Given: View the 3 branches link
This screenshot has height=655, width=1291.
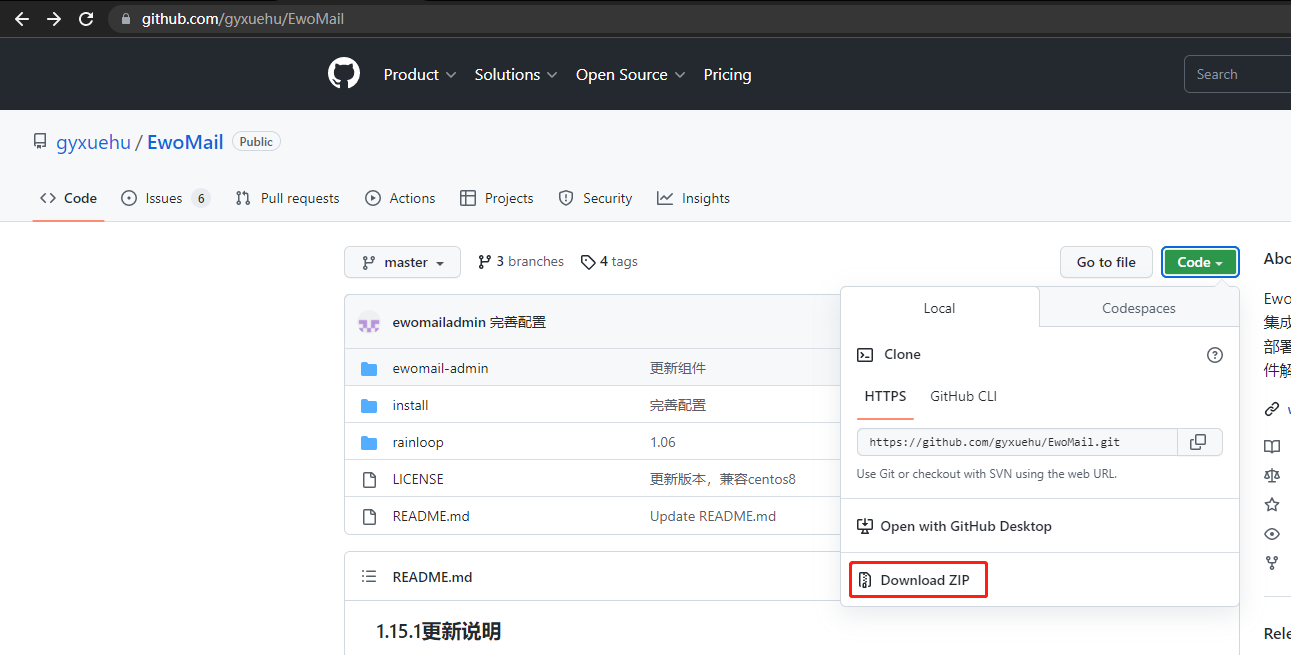Looking at the screenshot, I should (x=521, y=262).
